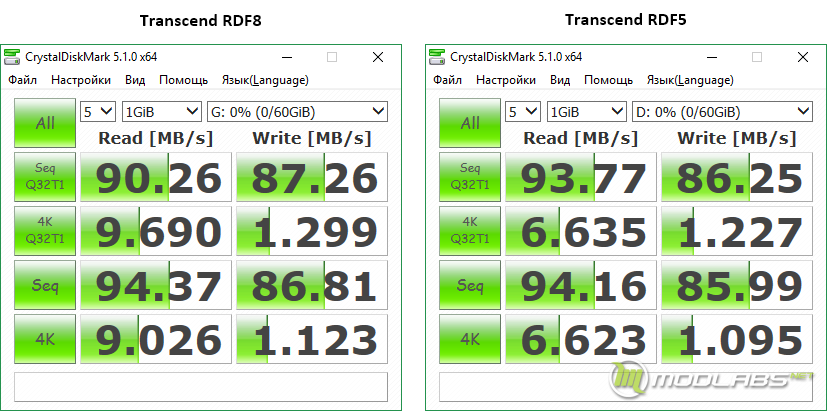Click the comment field at bottom of RDF8 window
The image size is (827, 411).
[x=201, y=387]
